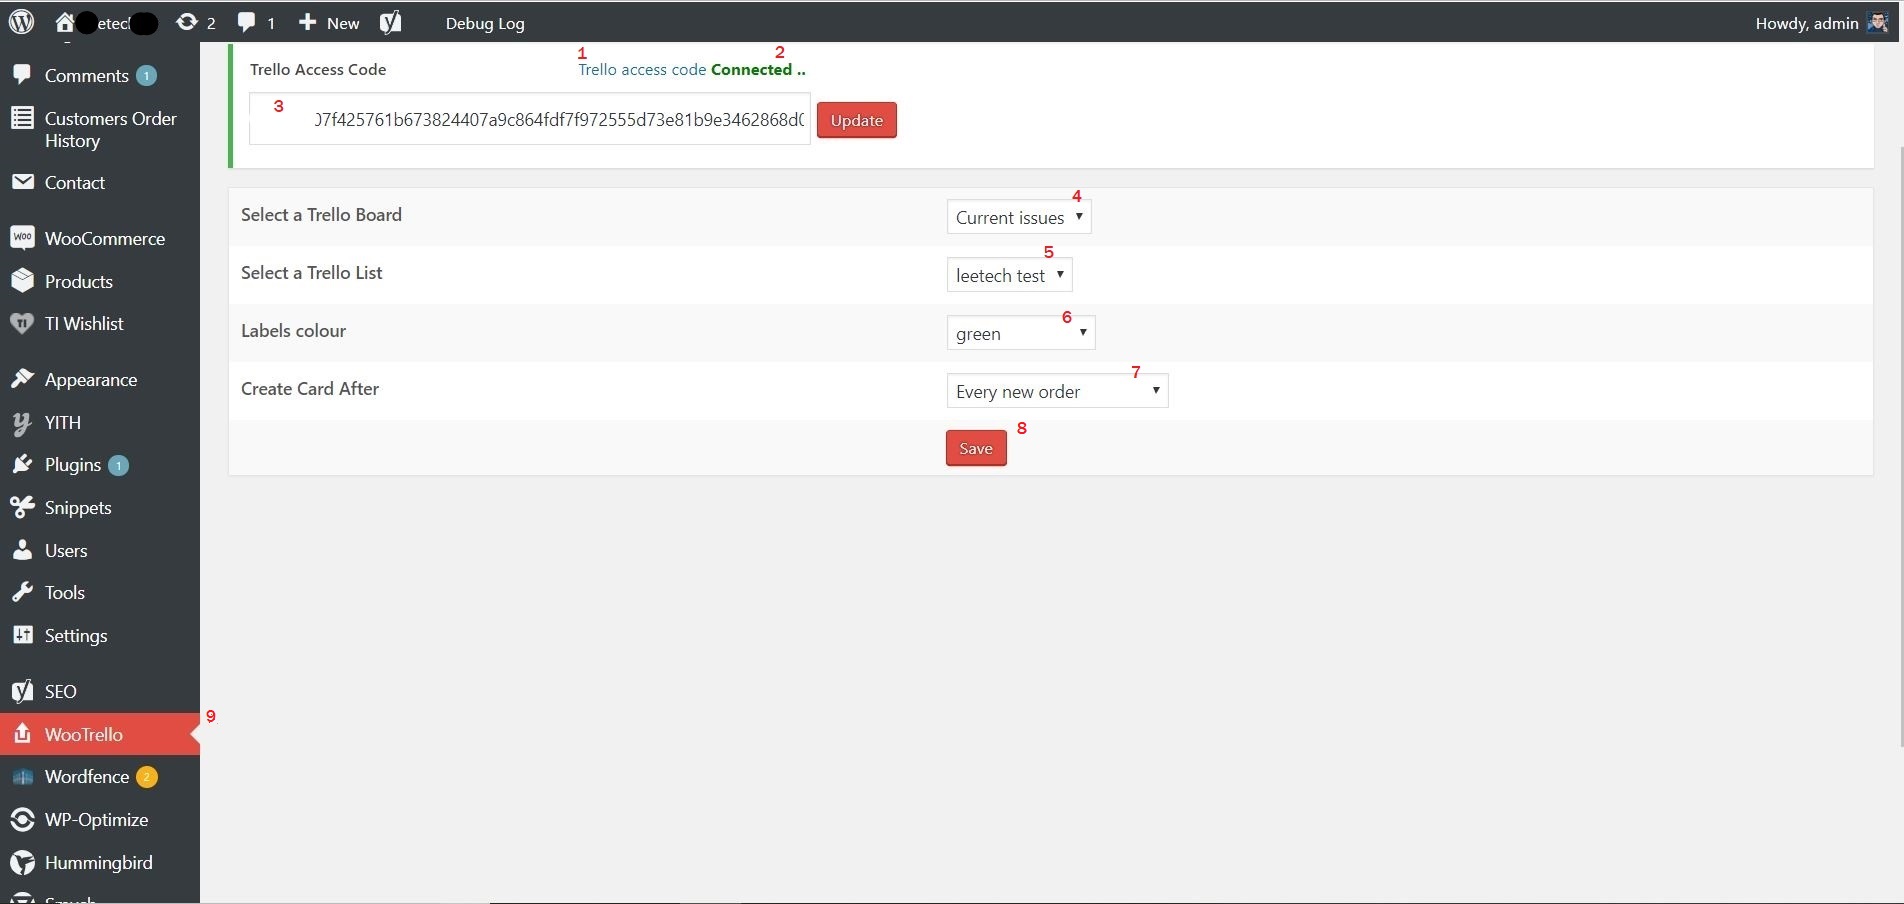Open the WooCommerce menu label
This screenshot has height=904, width=1904.
[x=105, y=239]
